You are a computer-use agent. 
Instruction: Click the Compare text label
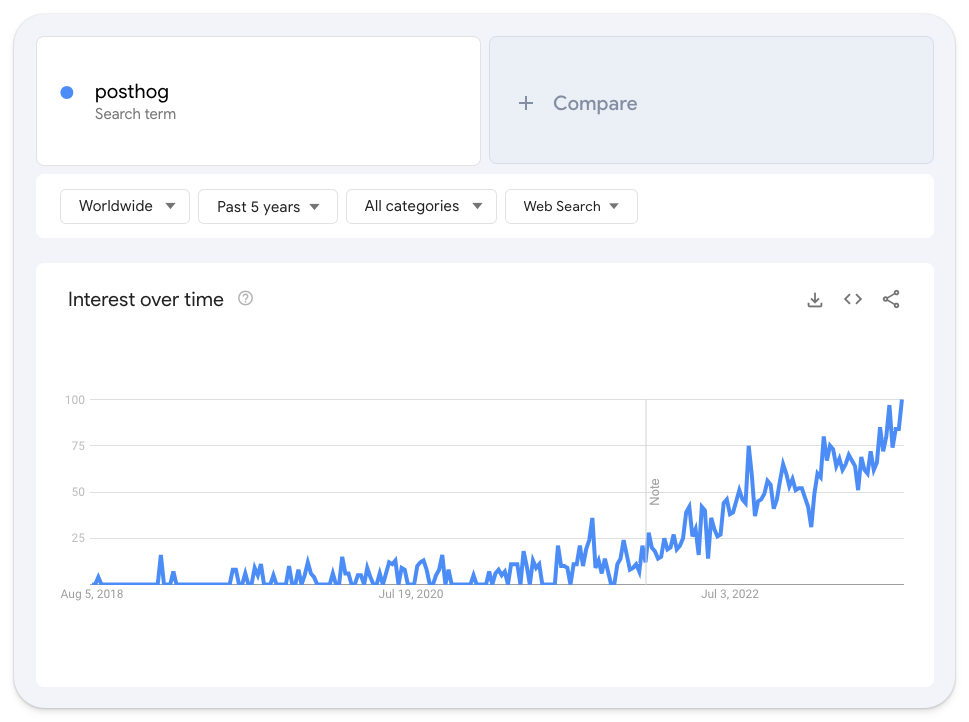click(595, 103)
